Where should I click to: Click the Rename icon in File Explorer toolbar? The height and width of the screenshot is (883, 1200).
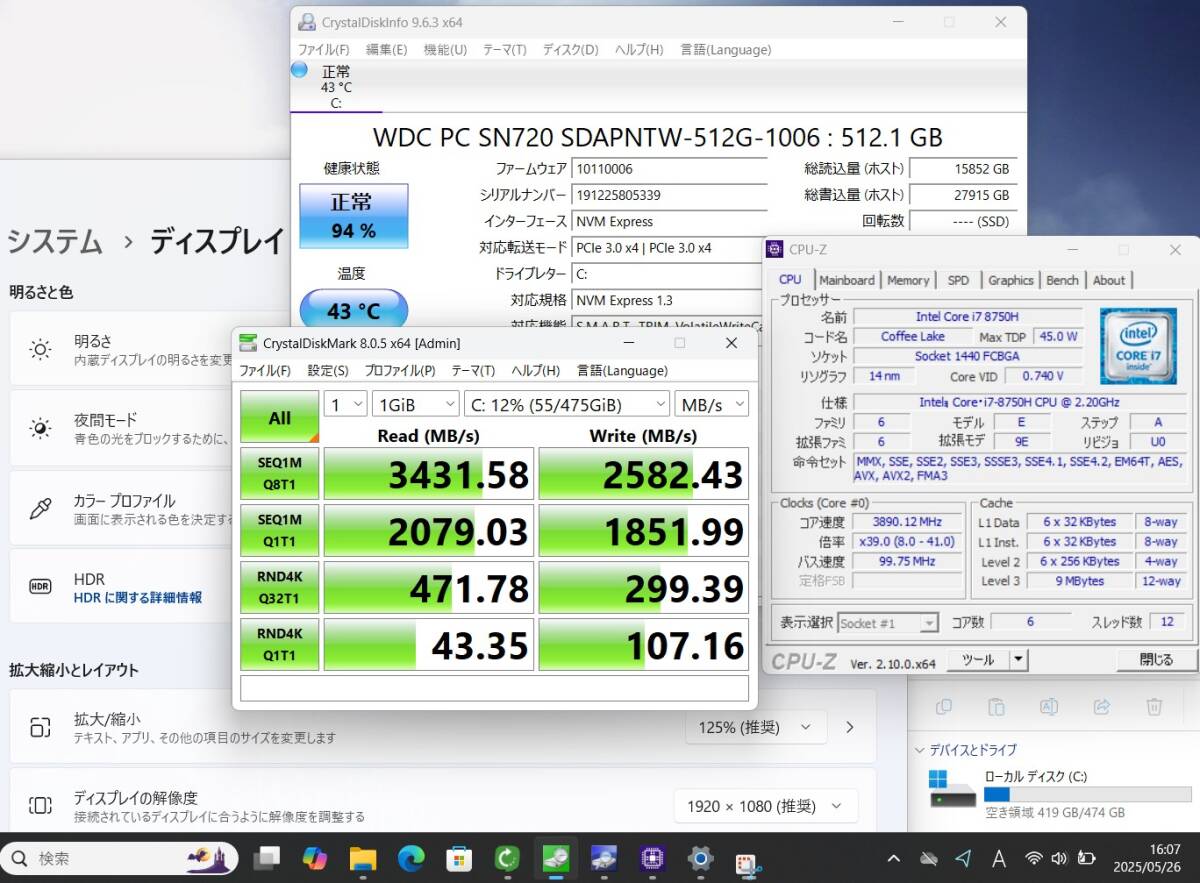[1049, 707]
